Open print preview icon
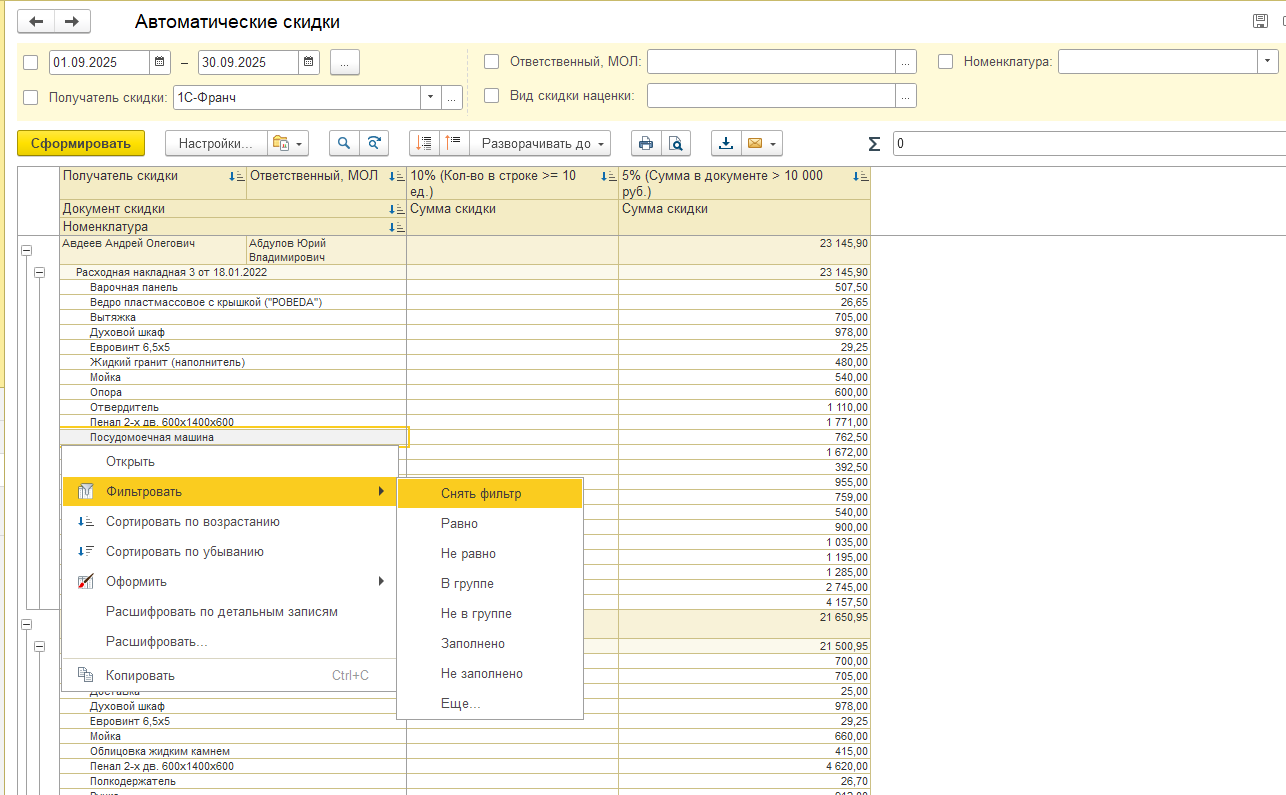Screen dimensions: 1286x795 coord(676,143)
